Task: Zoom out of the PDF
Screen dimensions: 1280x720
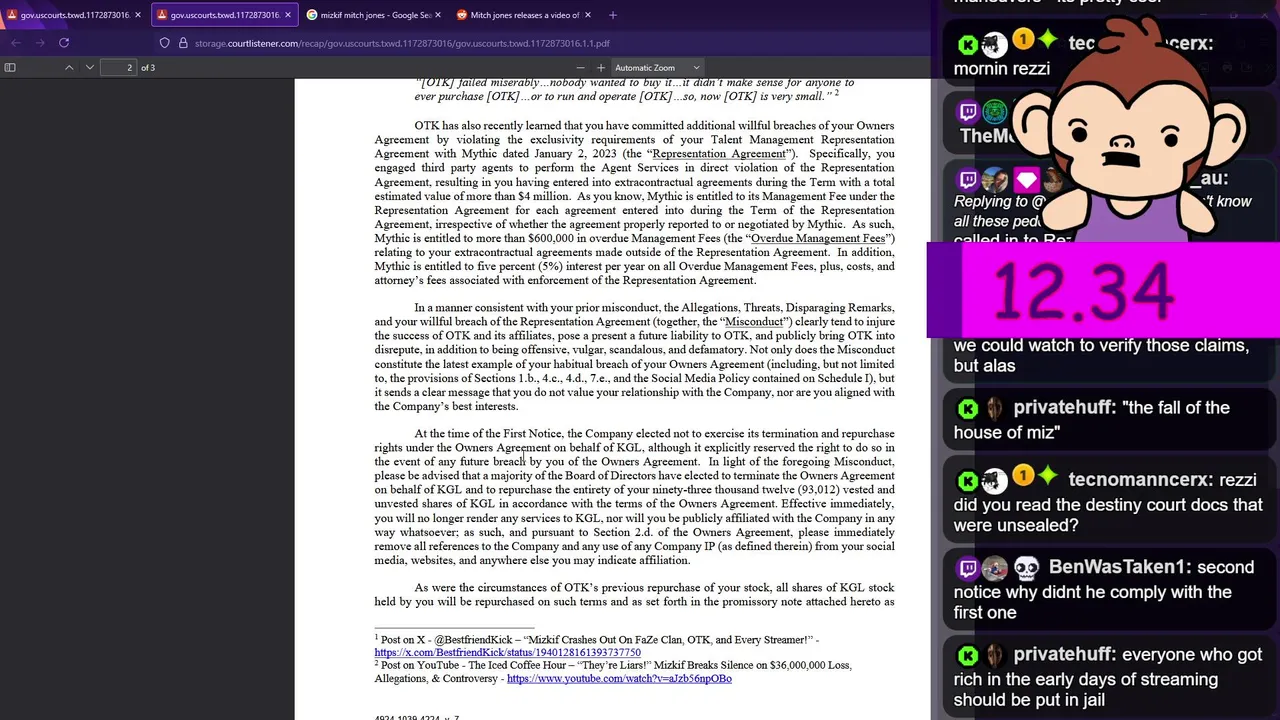Action: point(580,67)
